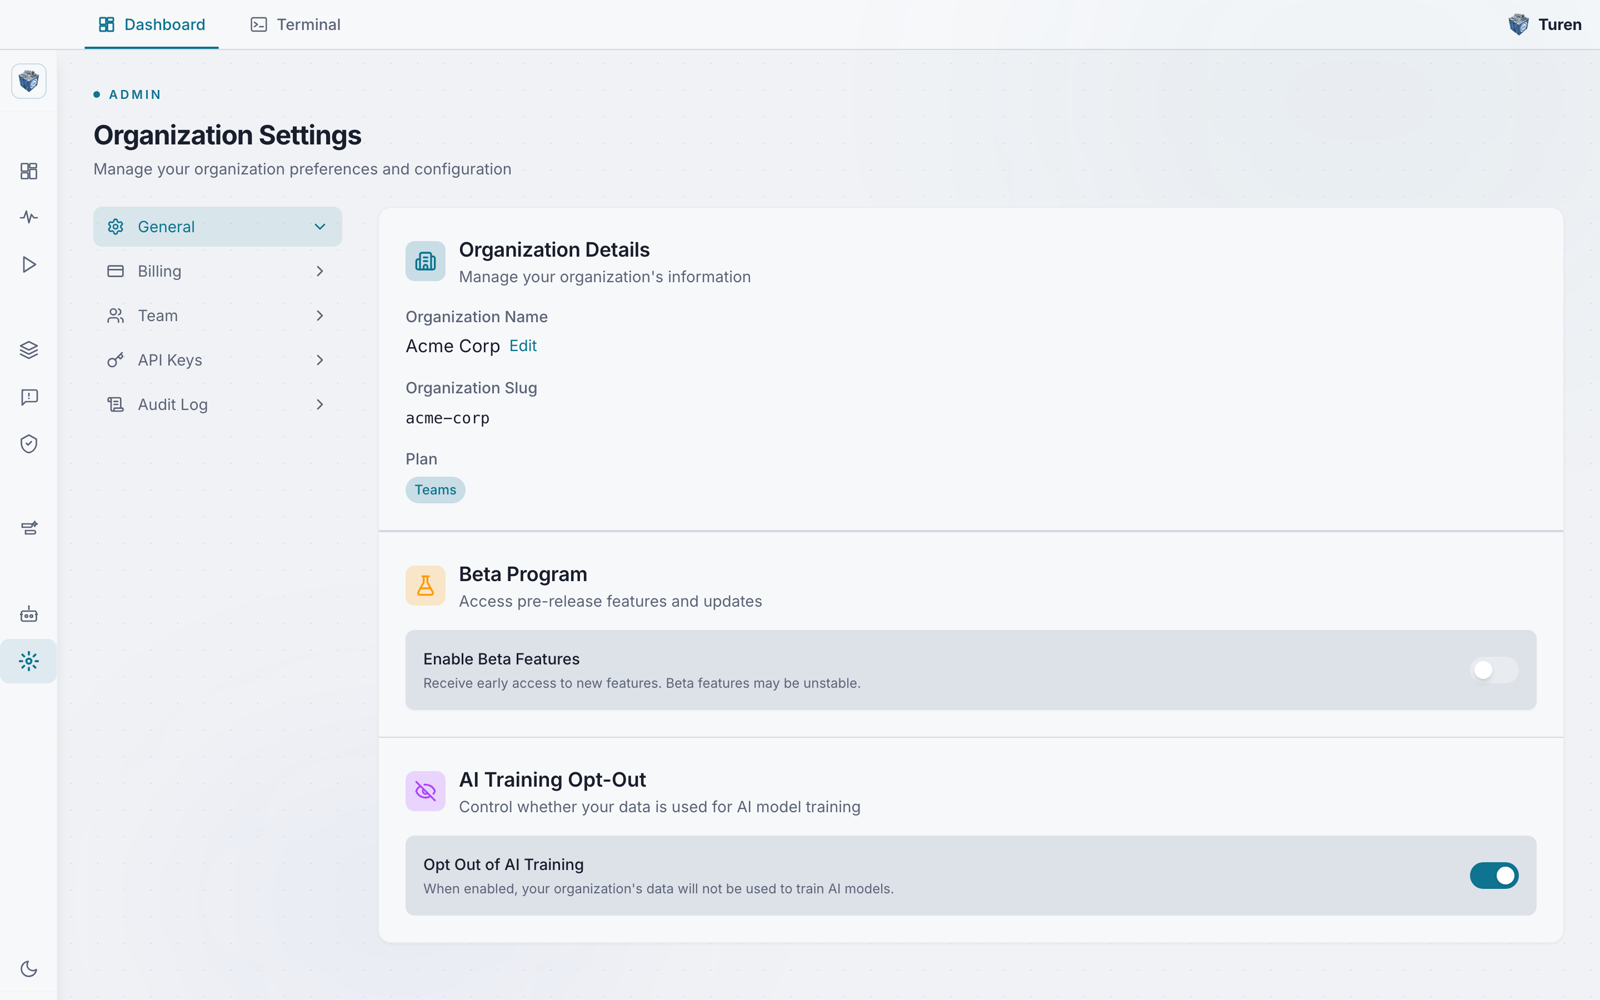Viewport: 1600px width, 1000px height.
Task: Select Audit Log in settings menu
Action: click(x=217, y=404)
